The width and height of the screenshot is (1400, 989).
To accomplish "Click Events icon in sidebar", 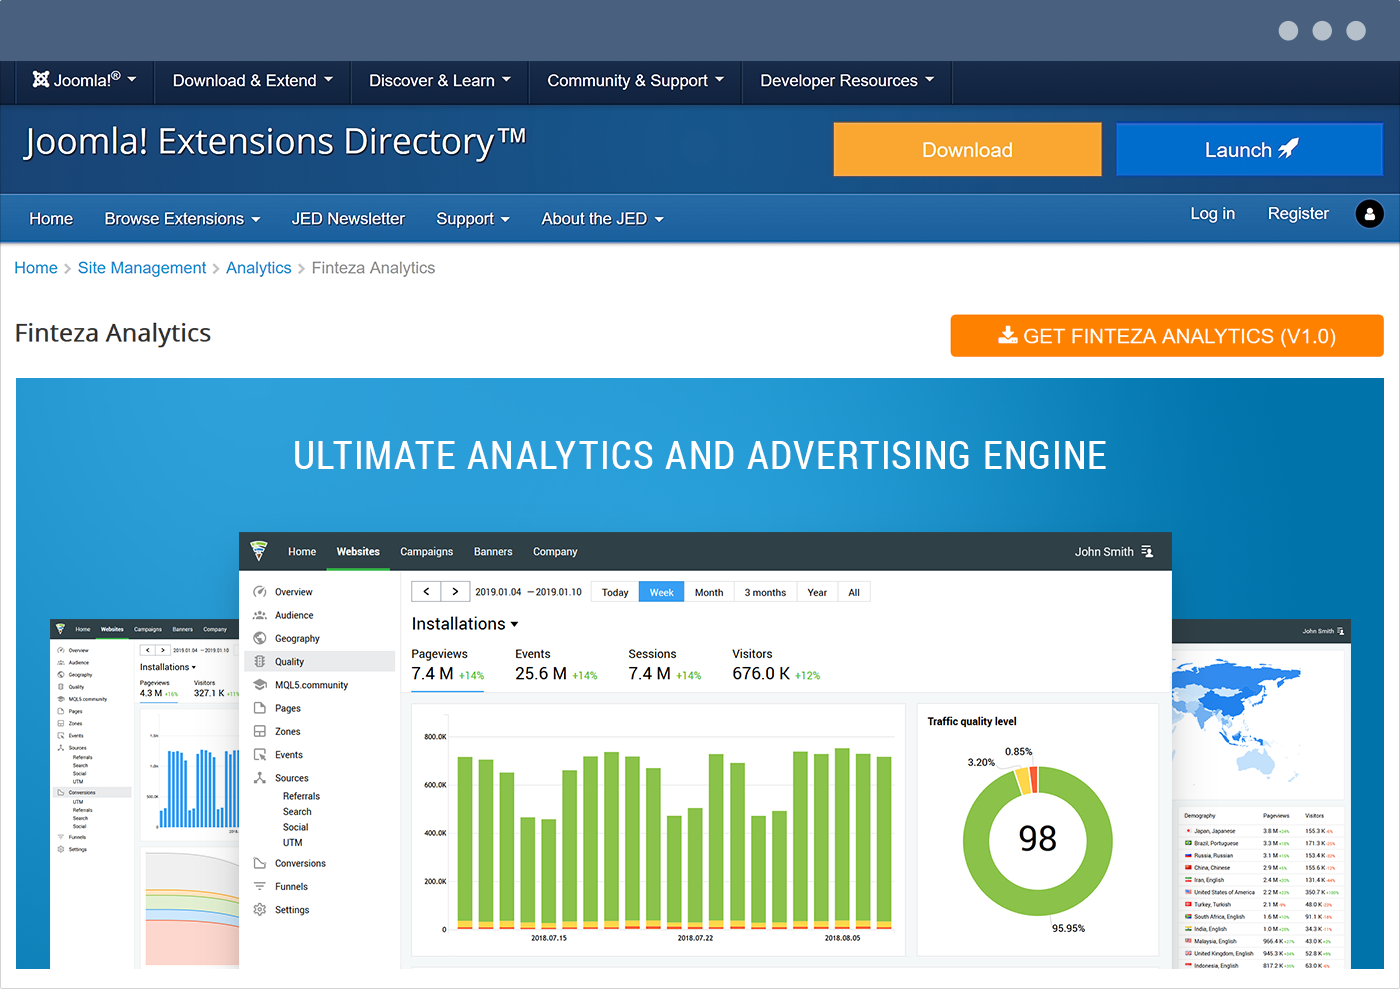I will pos(260,755).
